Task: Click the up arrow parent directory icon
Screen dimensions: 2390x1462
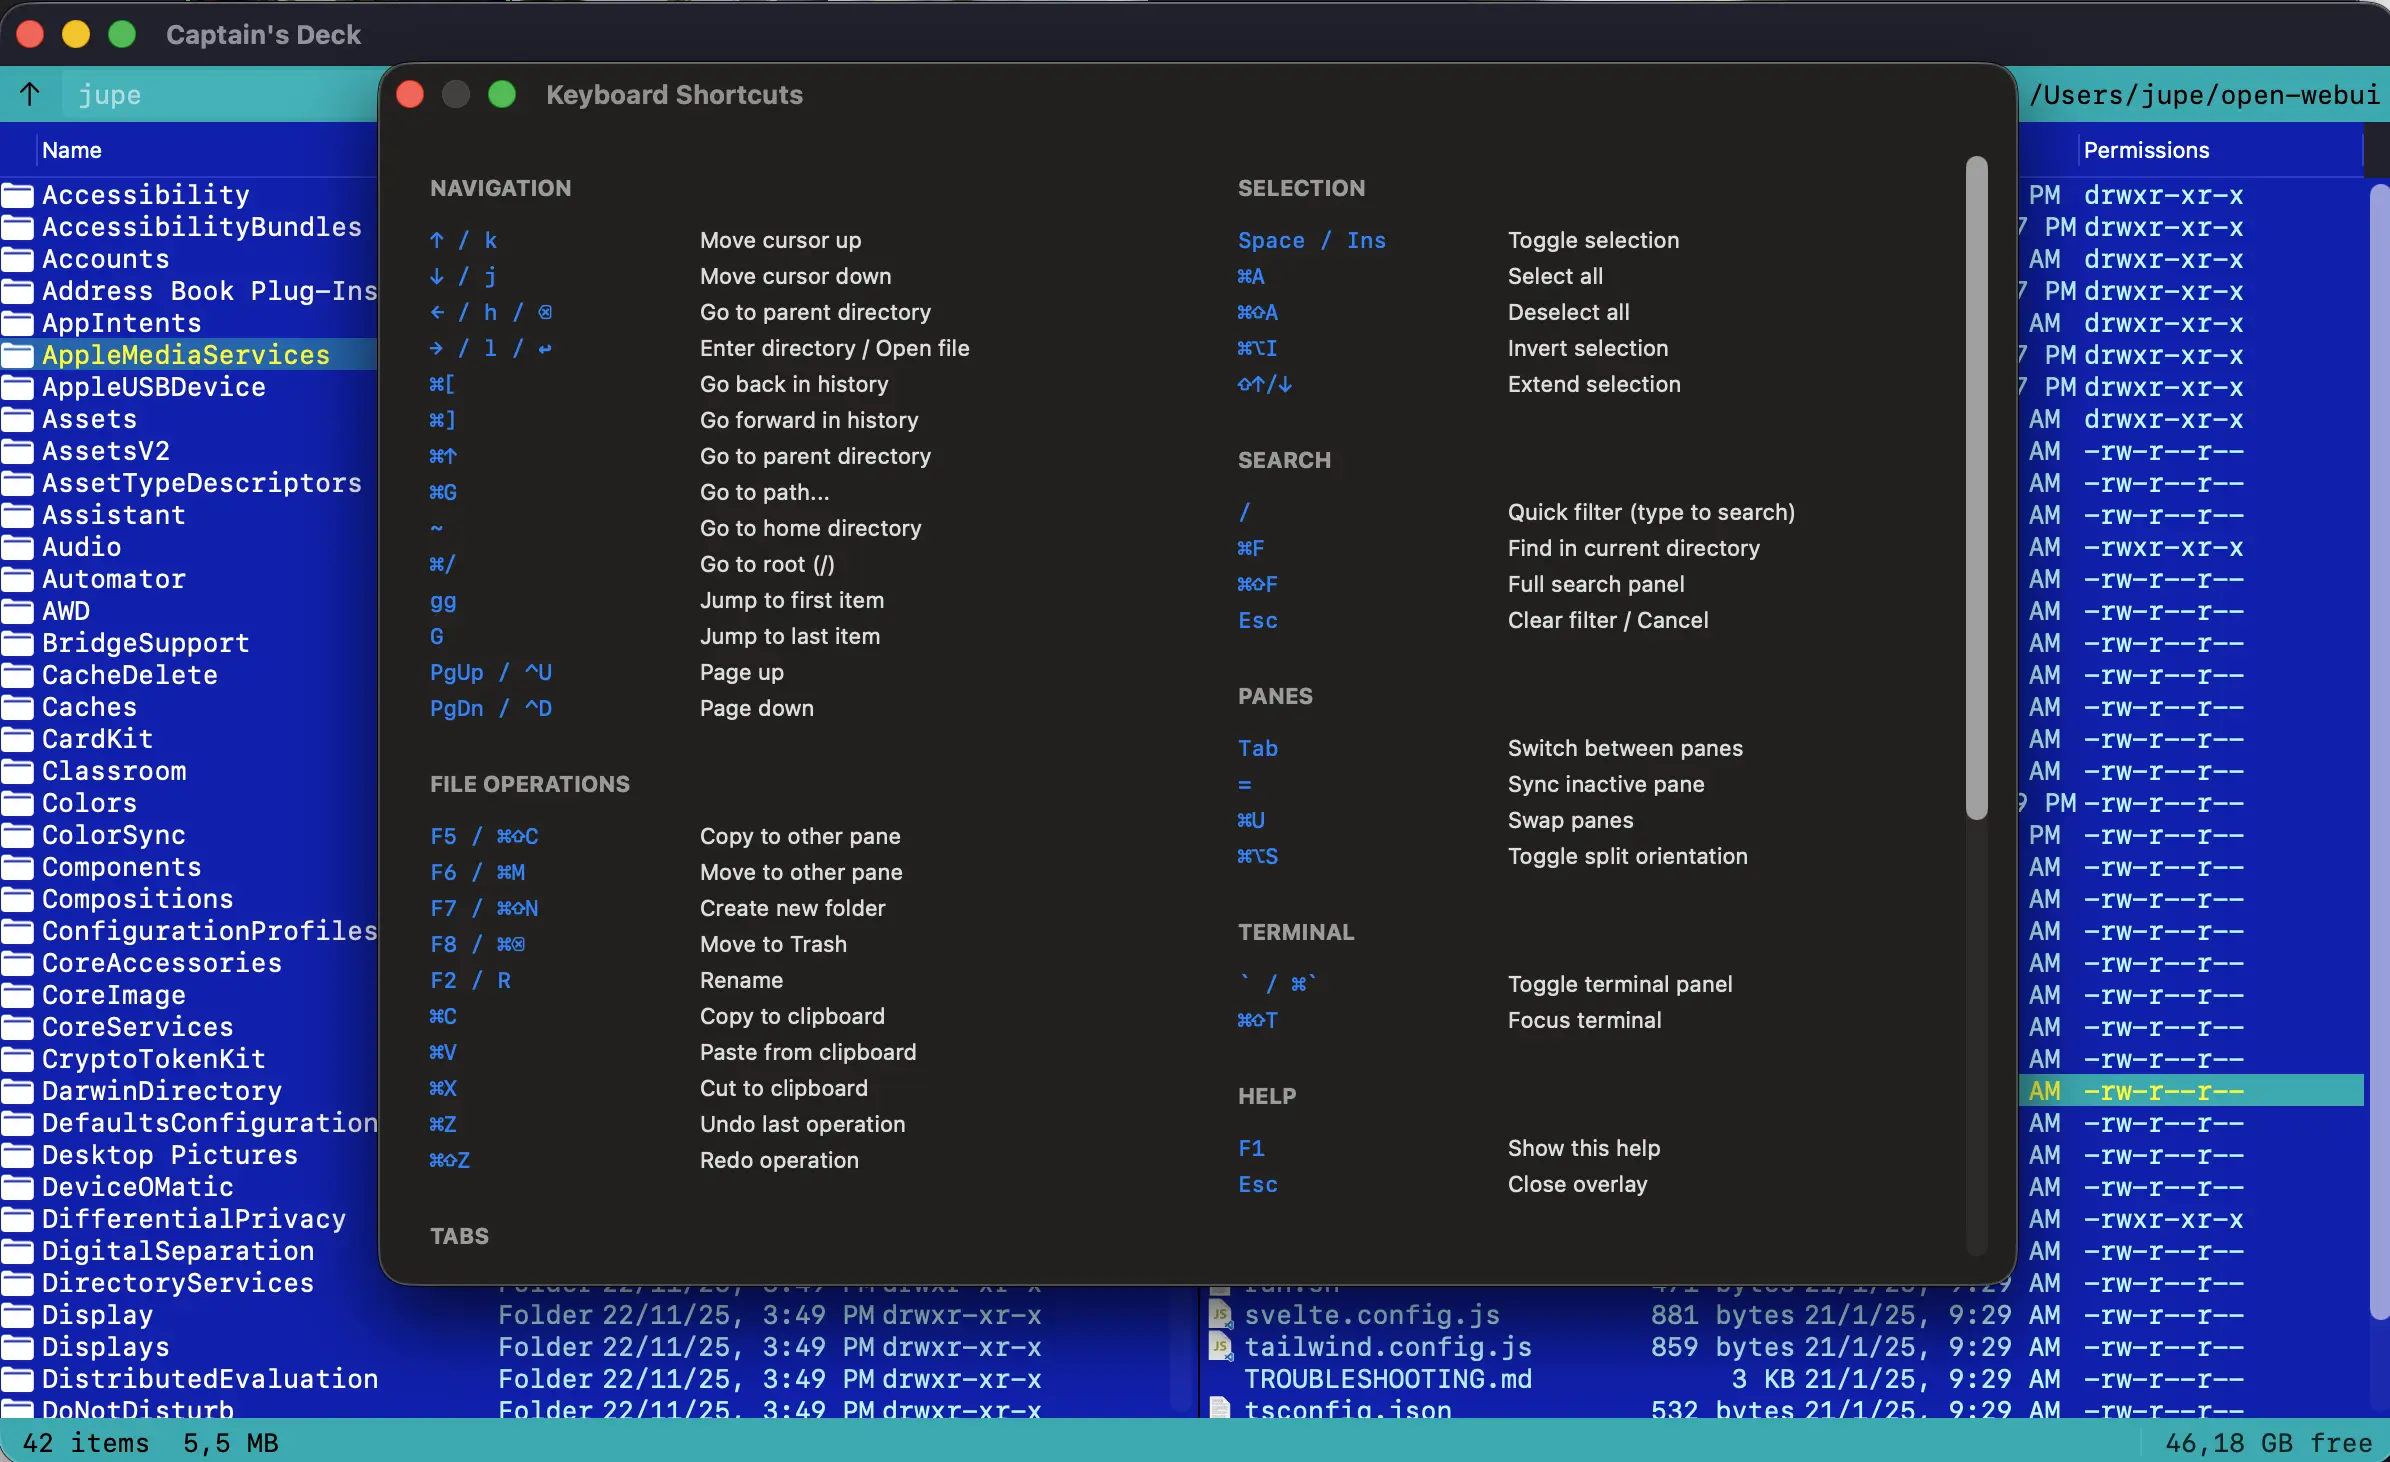Action: (x=30, y=94)
